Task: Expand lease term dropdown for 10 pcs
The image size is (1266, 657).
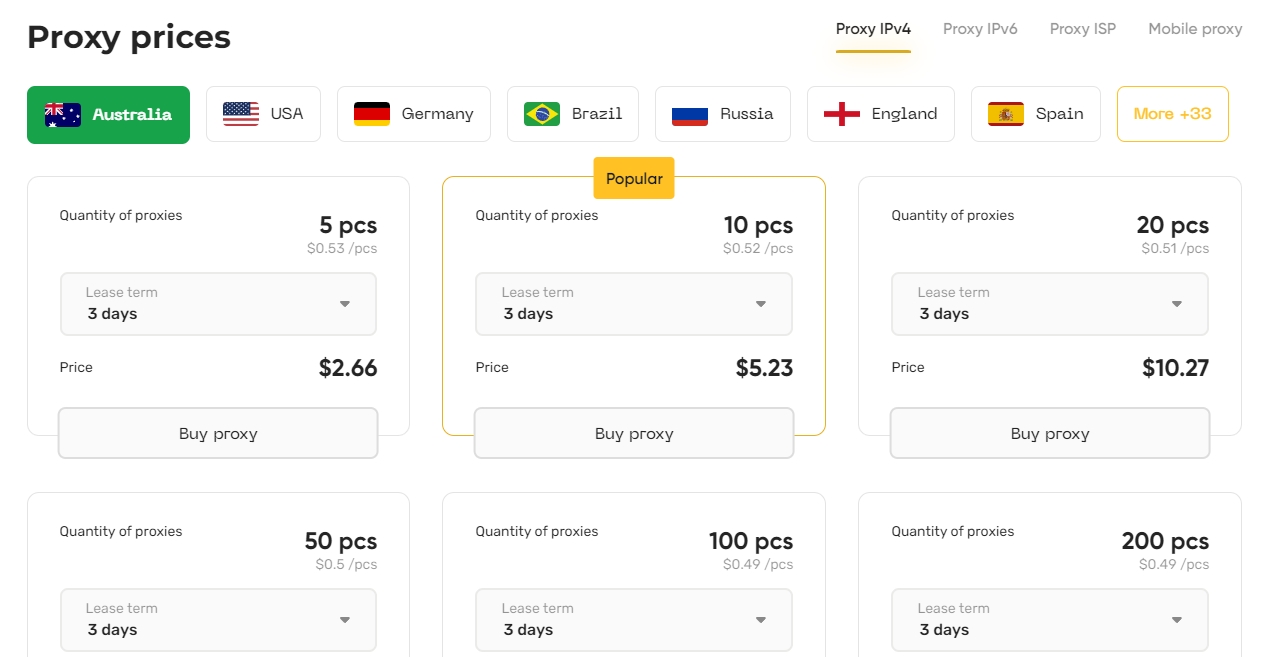Action: tap(634, 304)
